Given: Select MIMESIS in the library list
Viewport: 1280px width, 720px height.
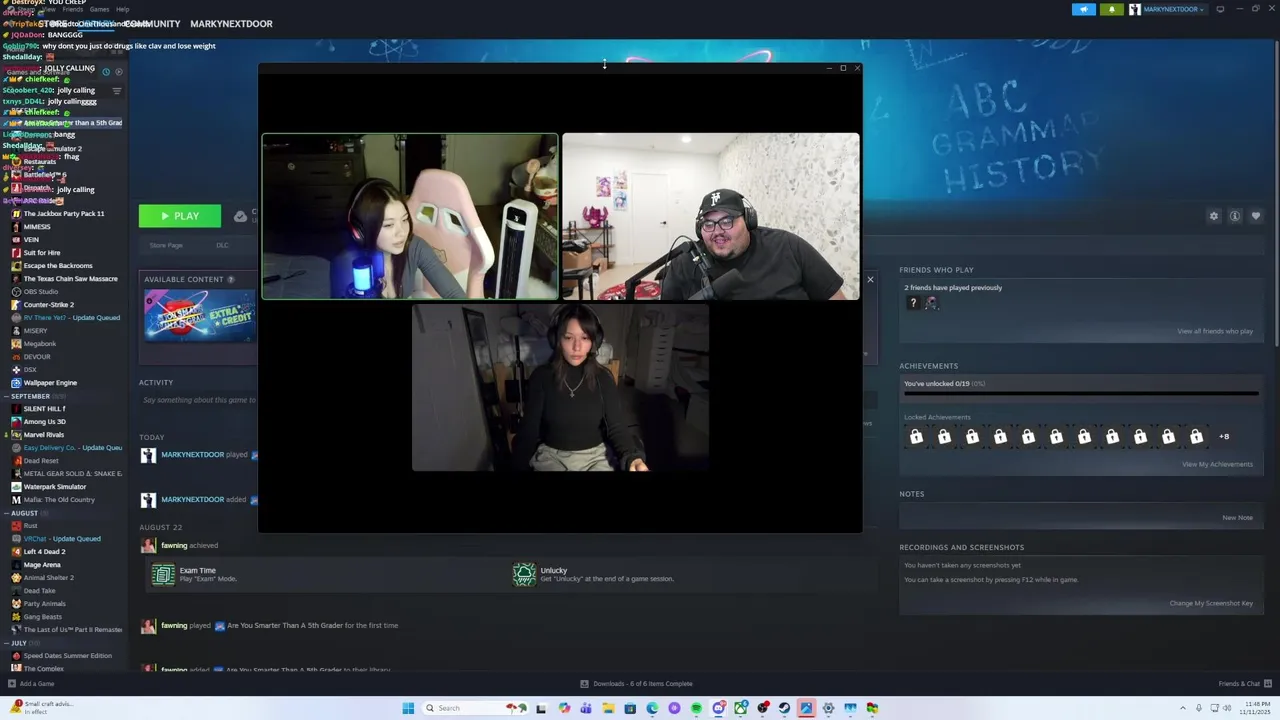Looking at the screenshot, I should tap(37, 227).
